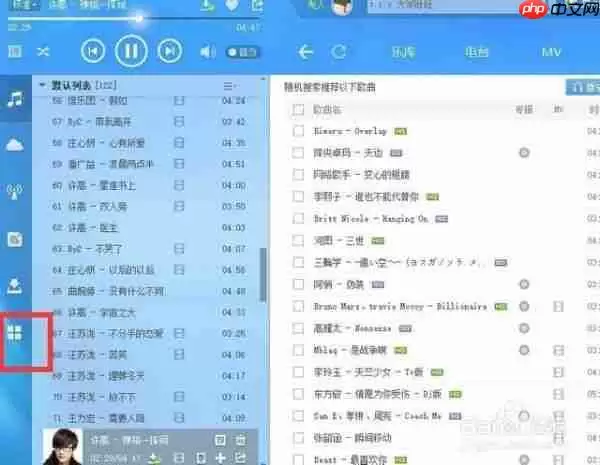
Task: Open local music via the music note sidebar icon
Action: click(x=15, y=99)
